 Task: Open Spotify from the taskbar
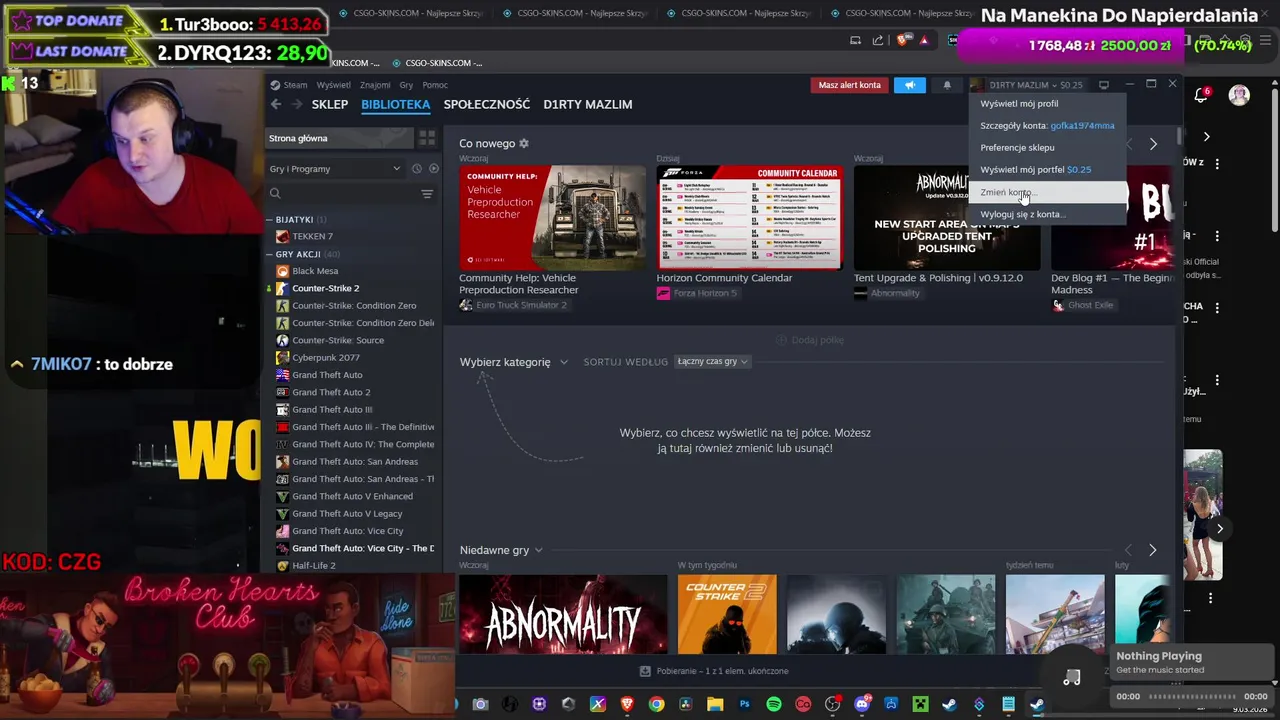coord(774,705)
